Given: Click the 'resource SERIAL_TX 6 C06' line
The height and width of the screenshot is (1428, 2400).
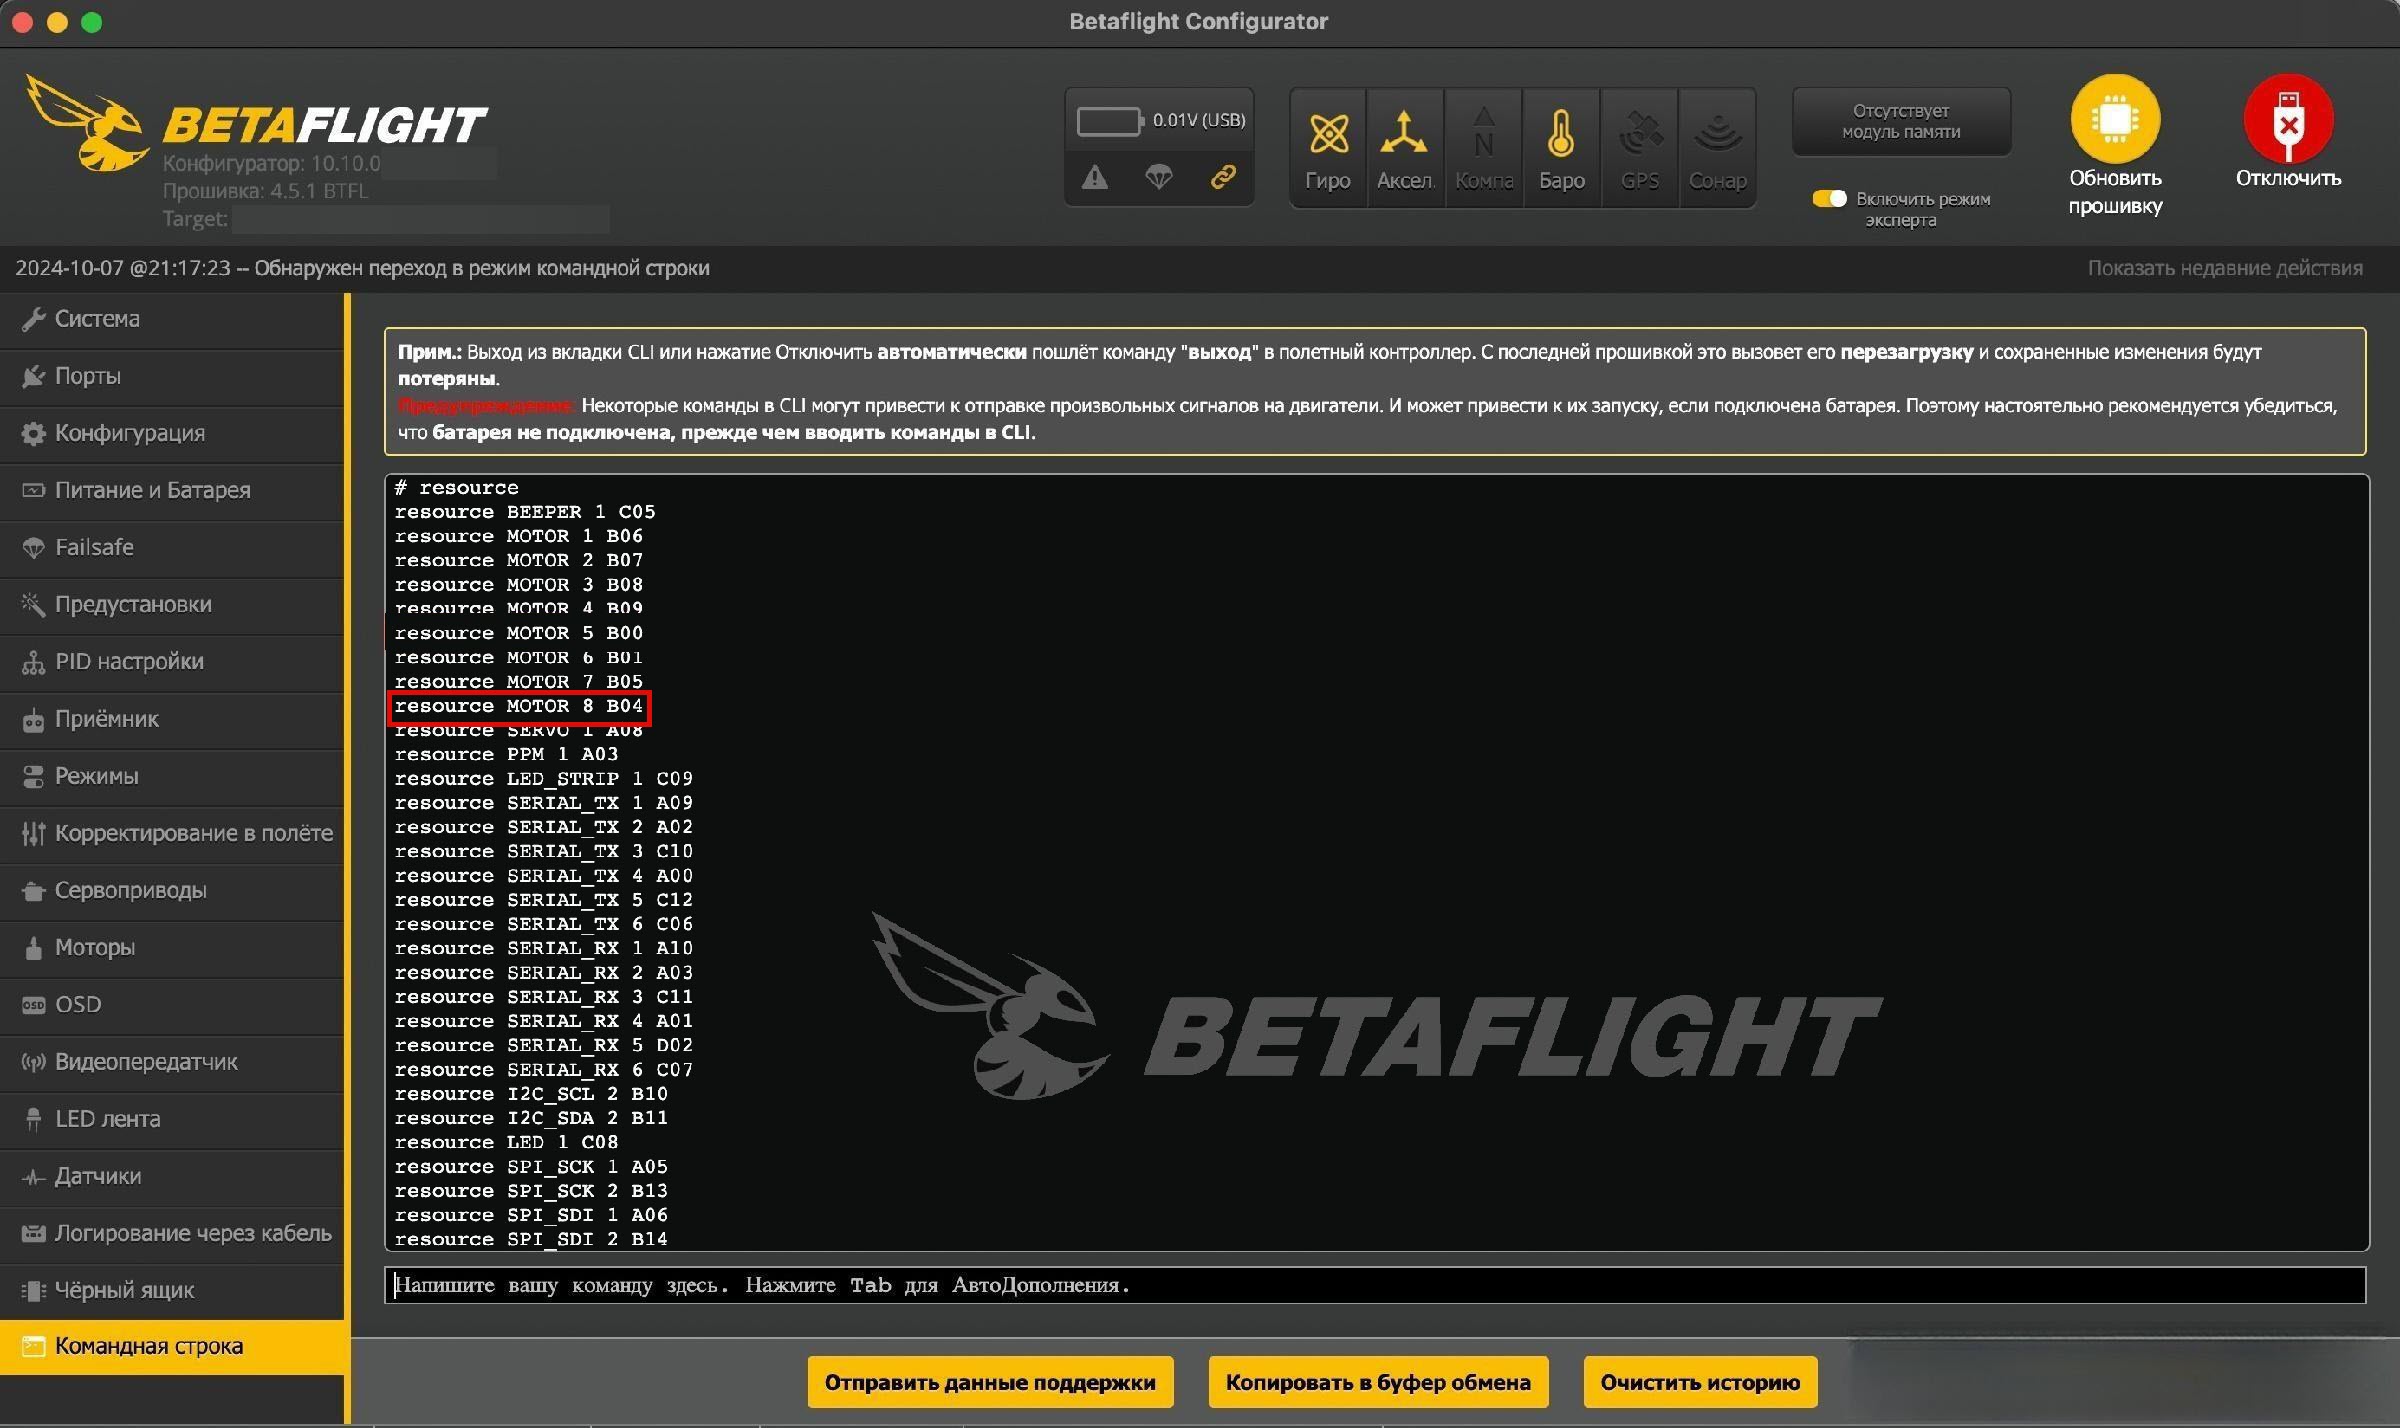Looking at the screenshot, I should 544,924.
